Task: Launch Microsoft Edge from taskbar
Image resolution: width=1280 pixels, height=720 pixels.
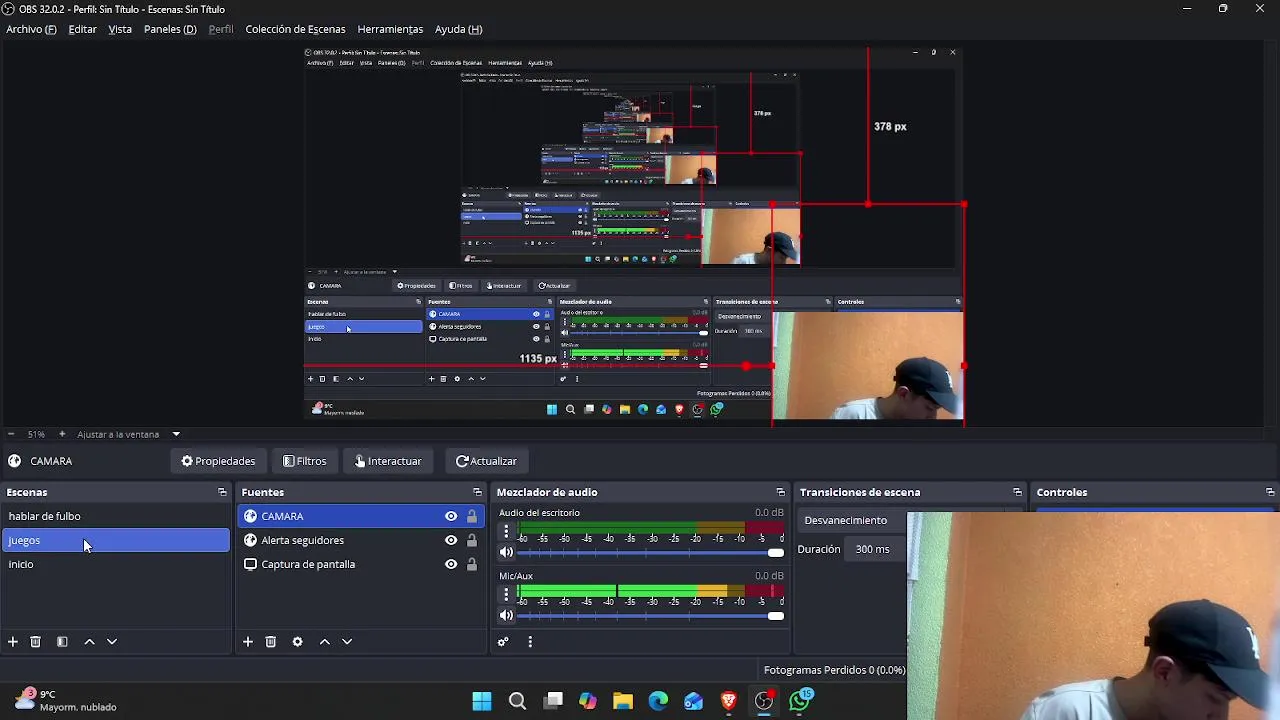Action: point(658,701)
